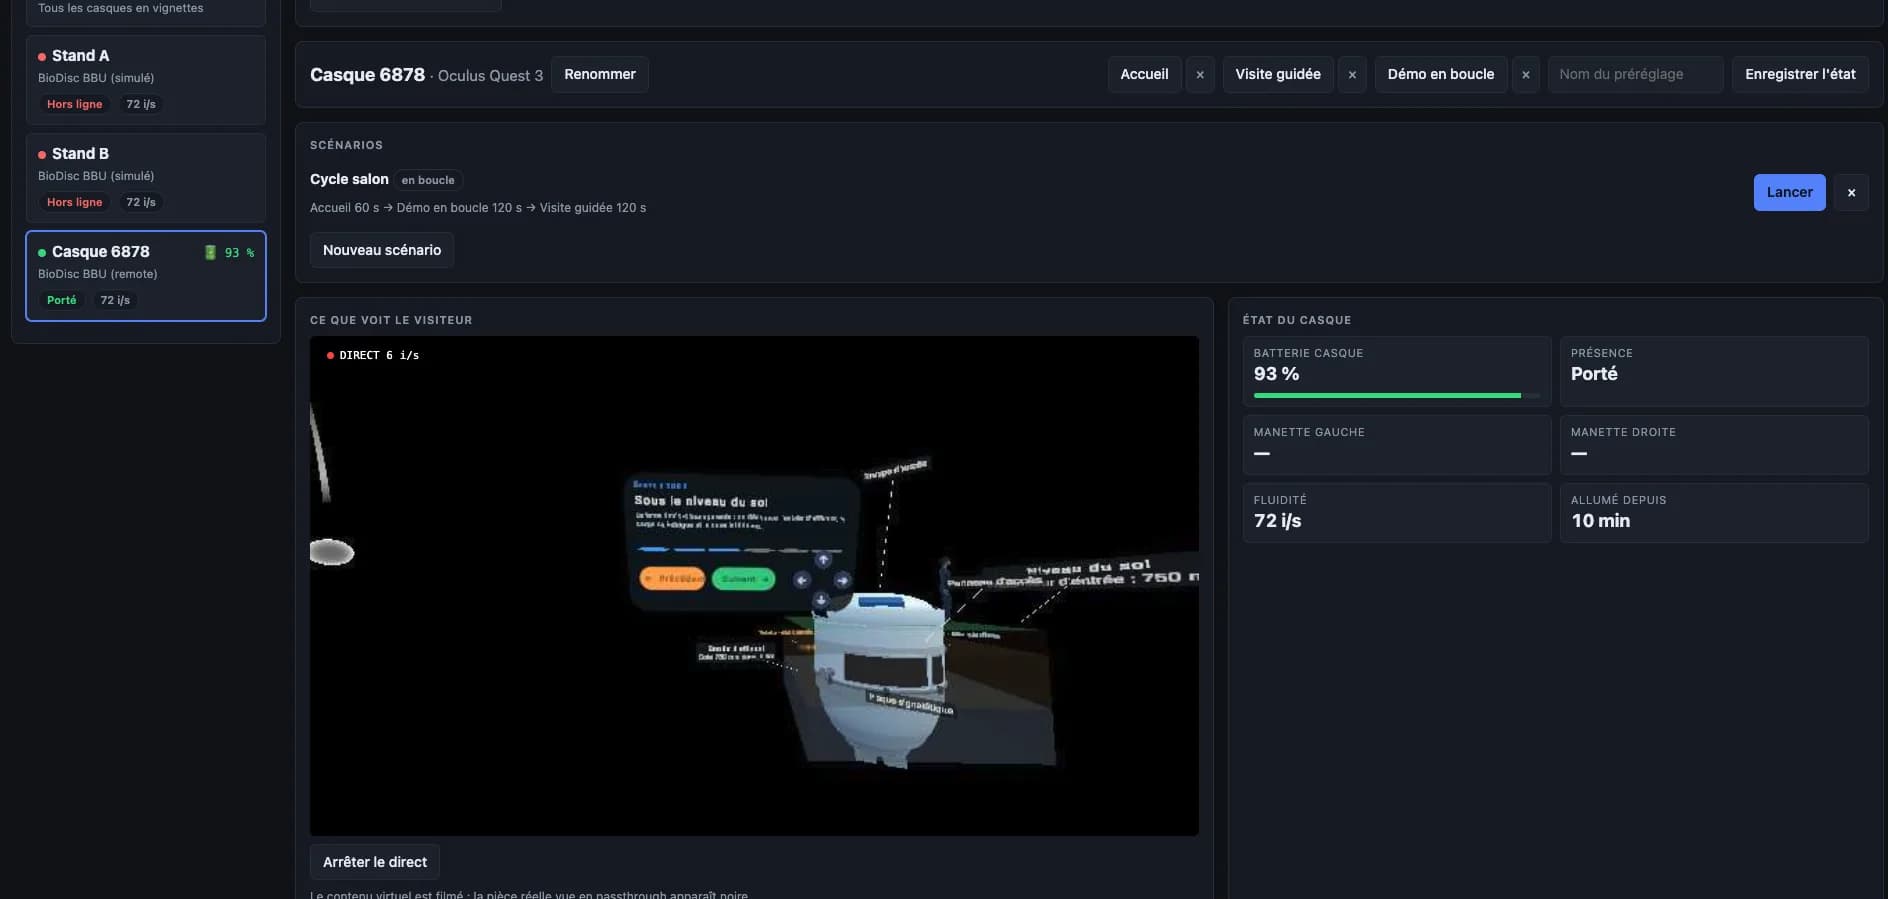This screenshot has width=1888, height=899.
Task: Remove the Accueil preset with its x
Action: coord(1200,75)
